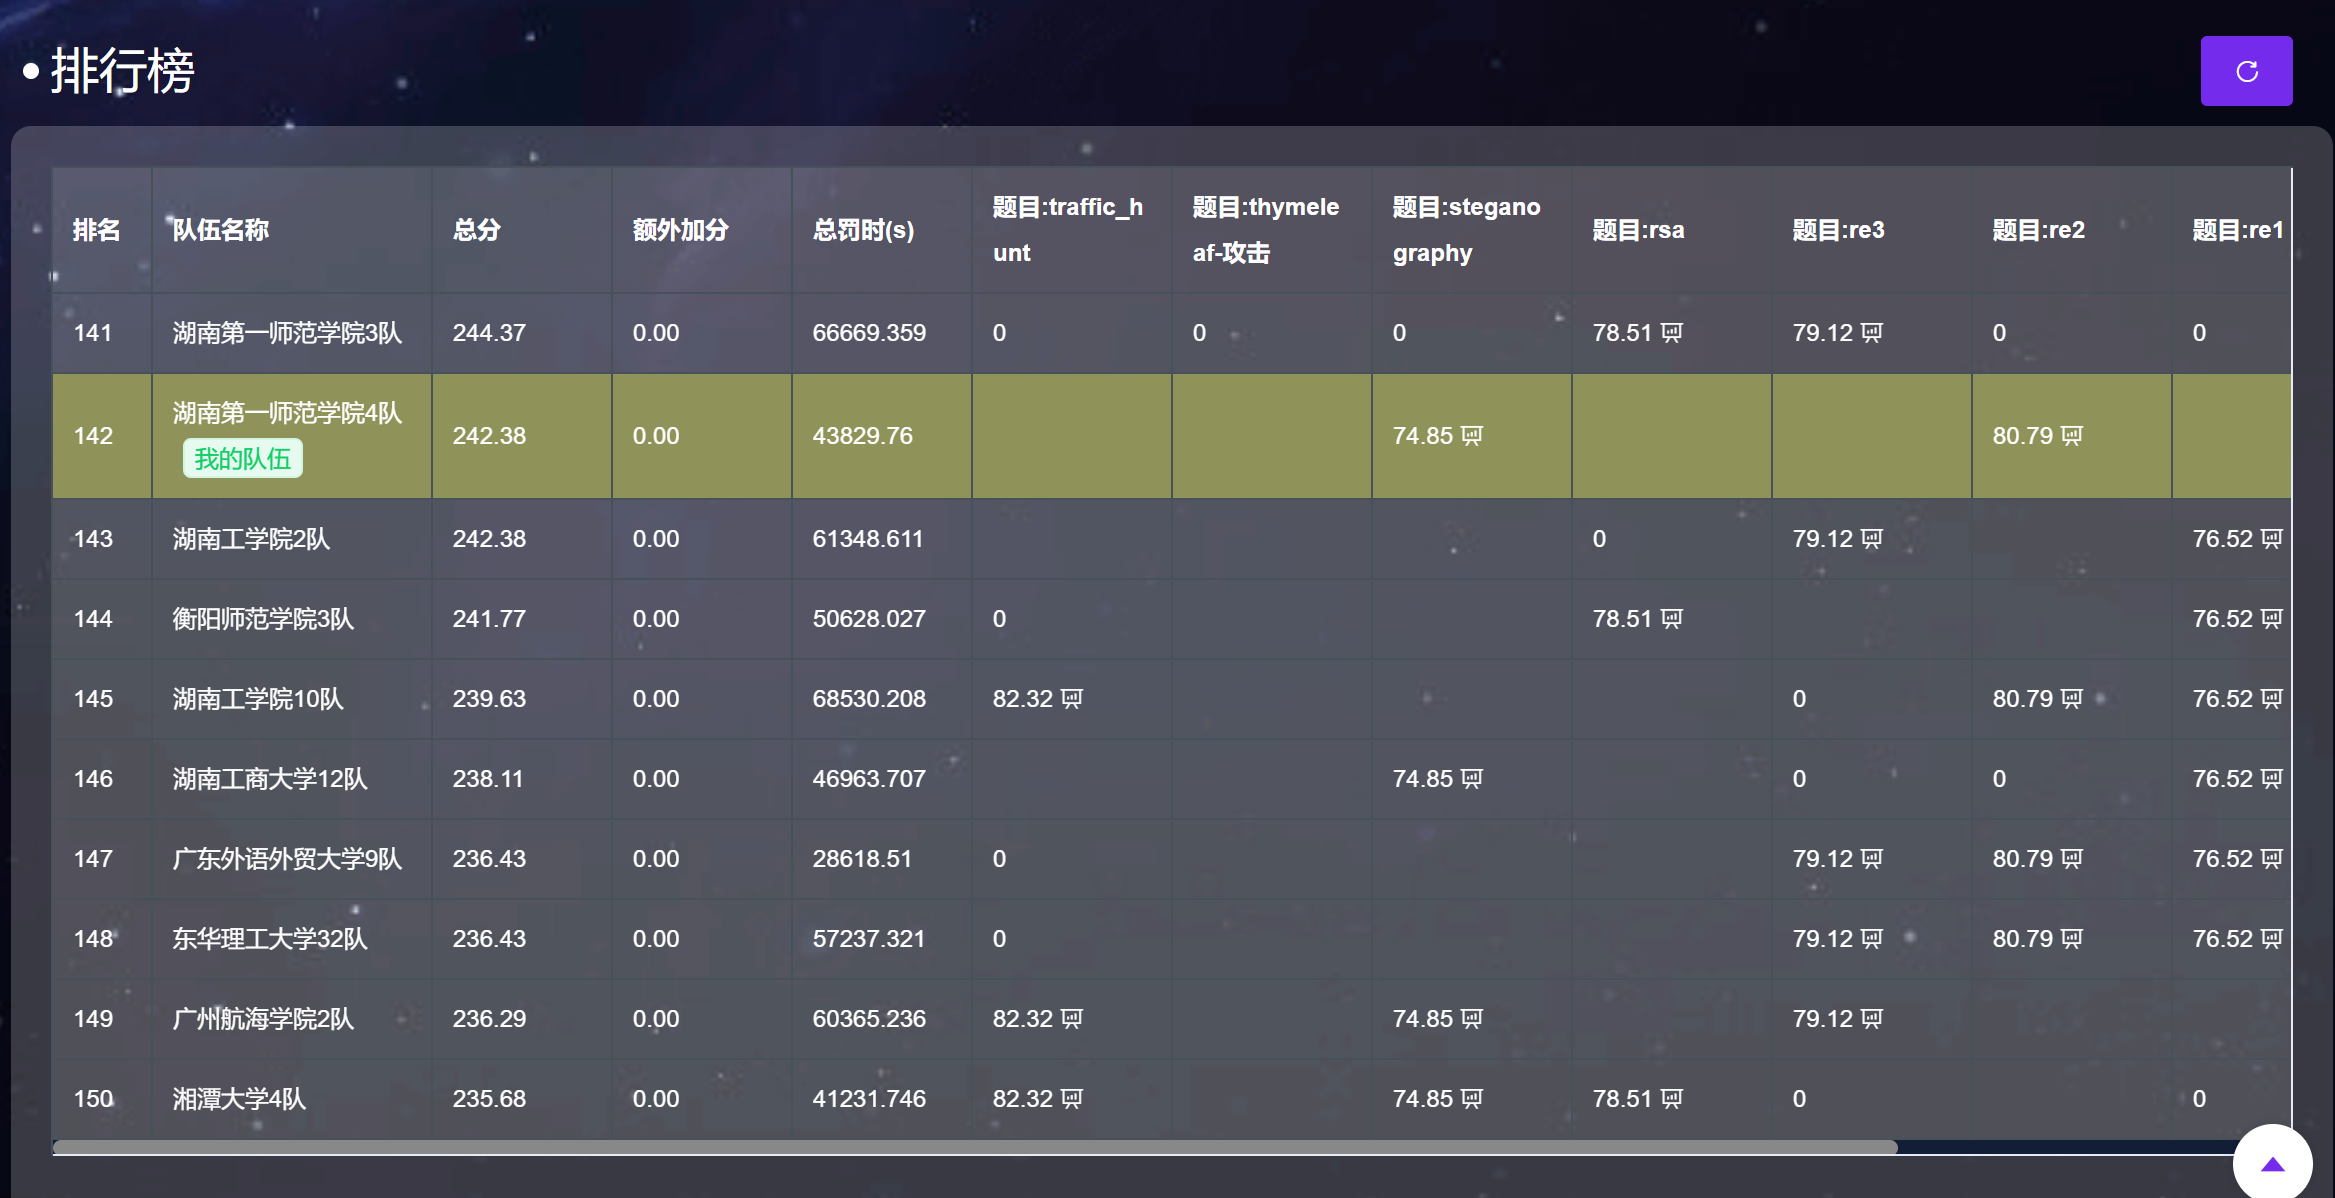This screenshot has height=1198, width=2335.
Task: Click the 题目:rsa column header
Action: pos(1638,230)
